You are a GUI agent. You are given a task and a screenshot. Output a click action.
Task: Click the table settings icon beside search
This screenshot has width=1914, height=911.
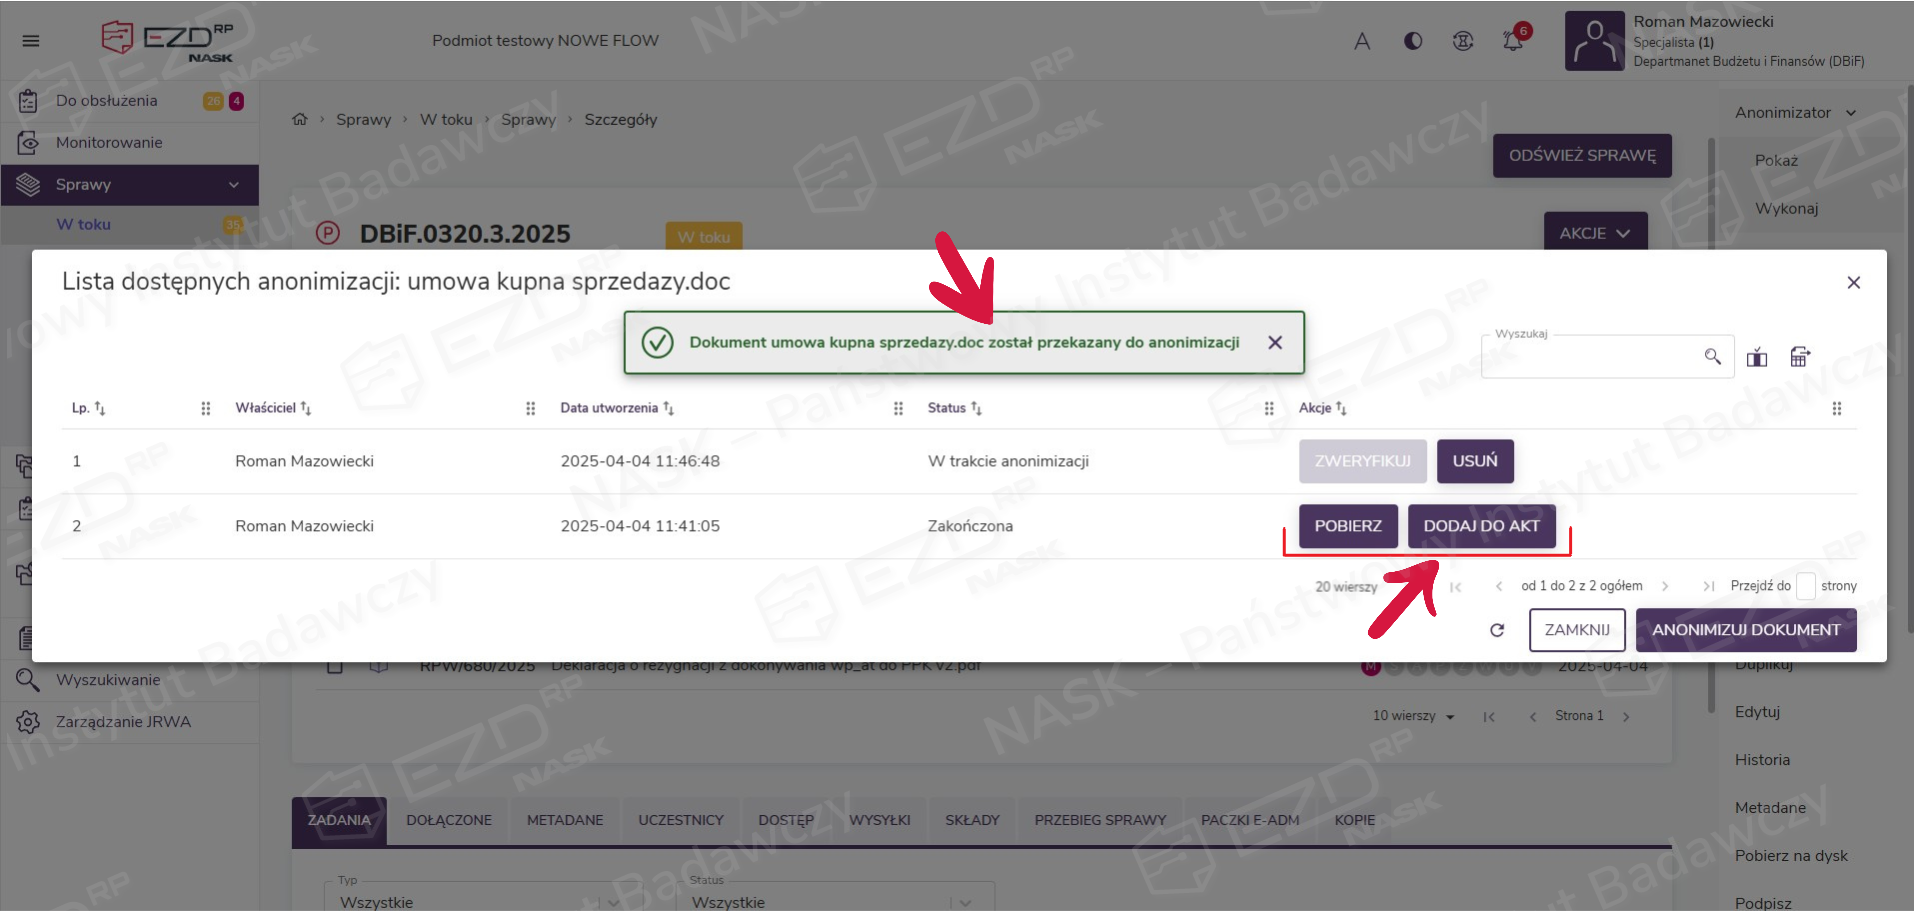tap(1800, 357)
